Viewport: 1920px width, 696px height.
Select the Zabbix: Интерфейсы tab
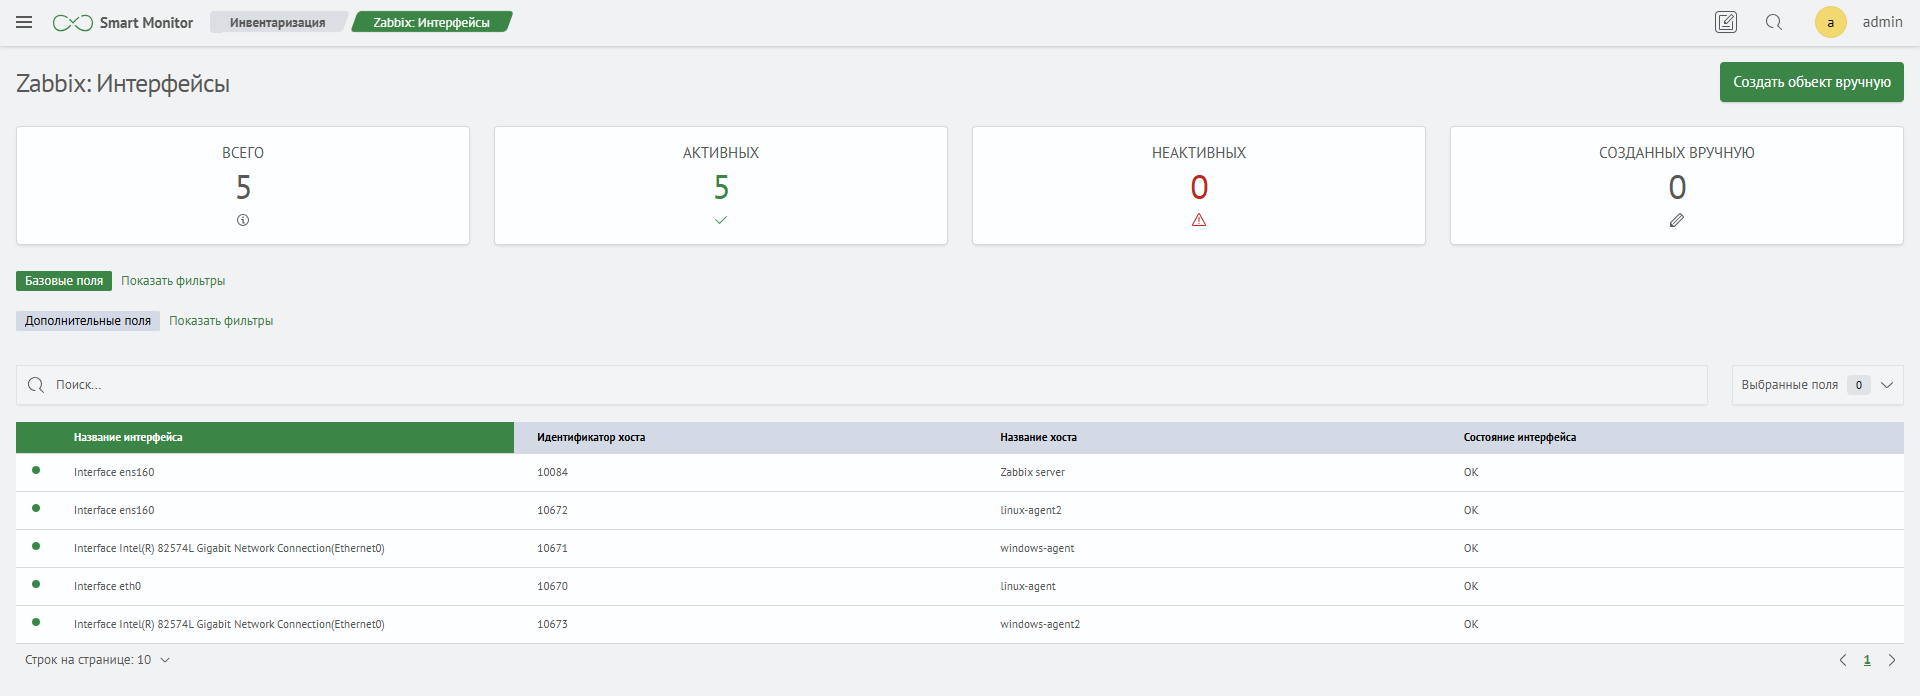tap(431, 22)
